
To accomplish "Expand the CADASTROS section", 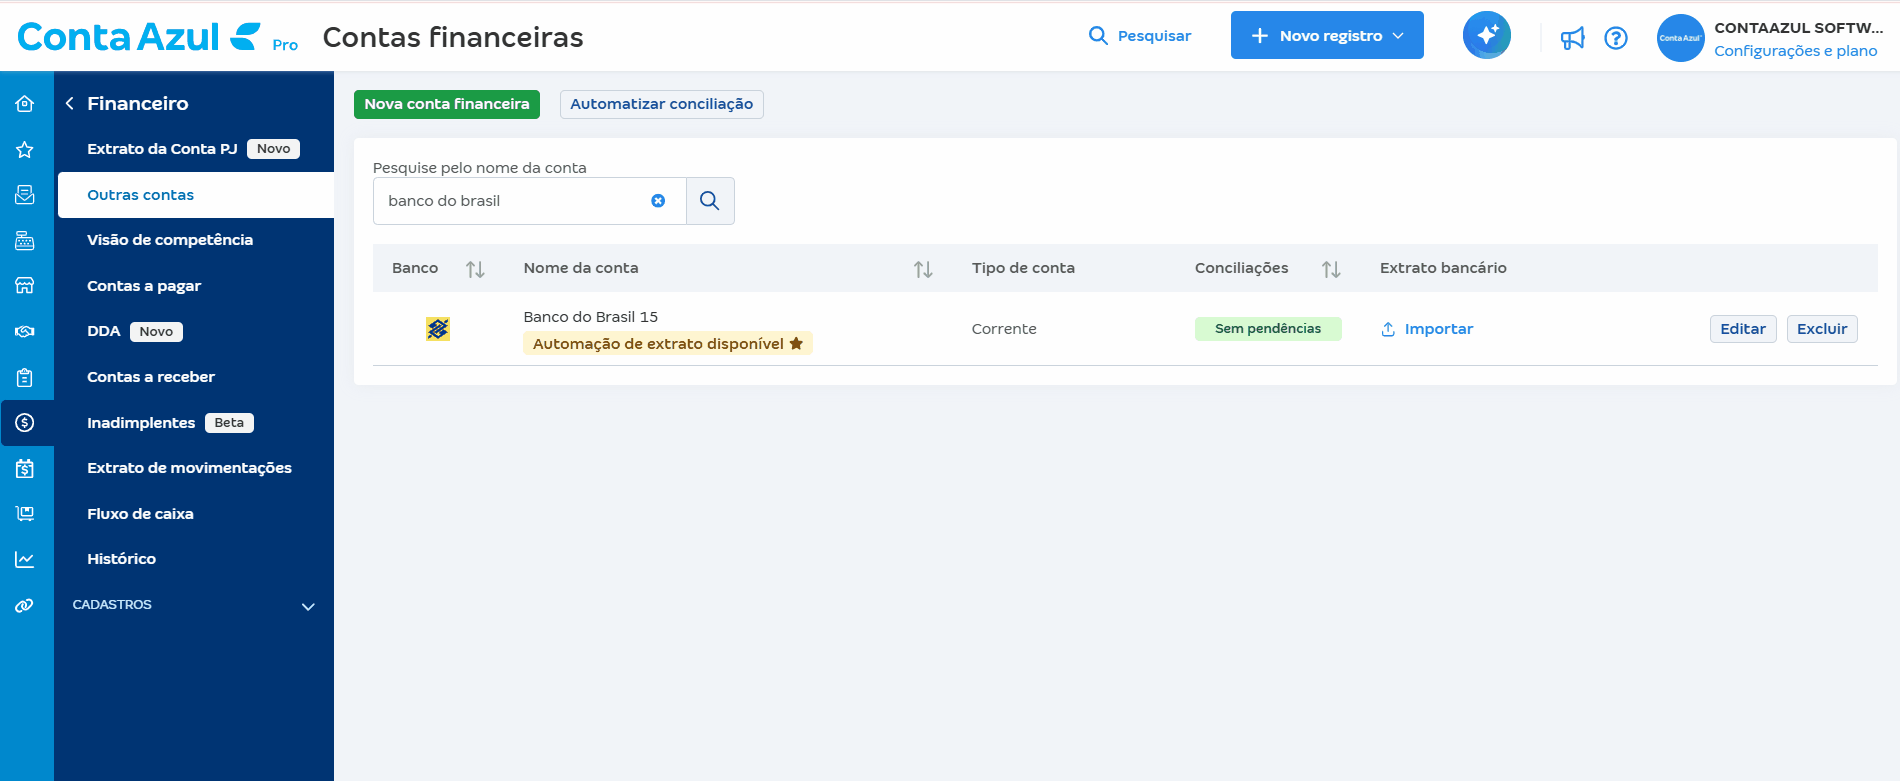I will 194,605.
